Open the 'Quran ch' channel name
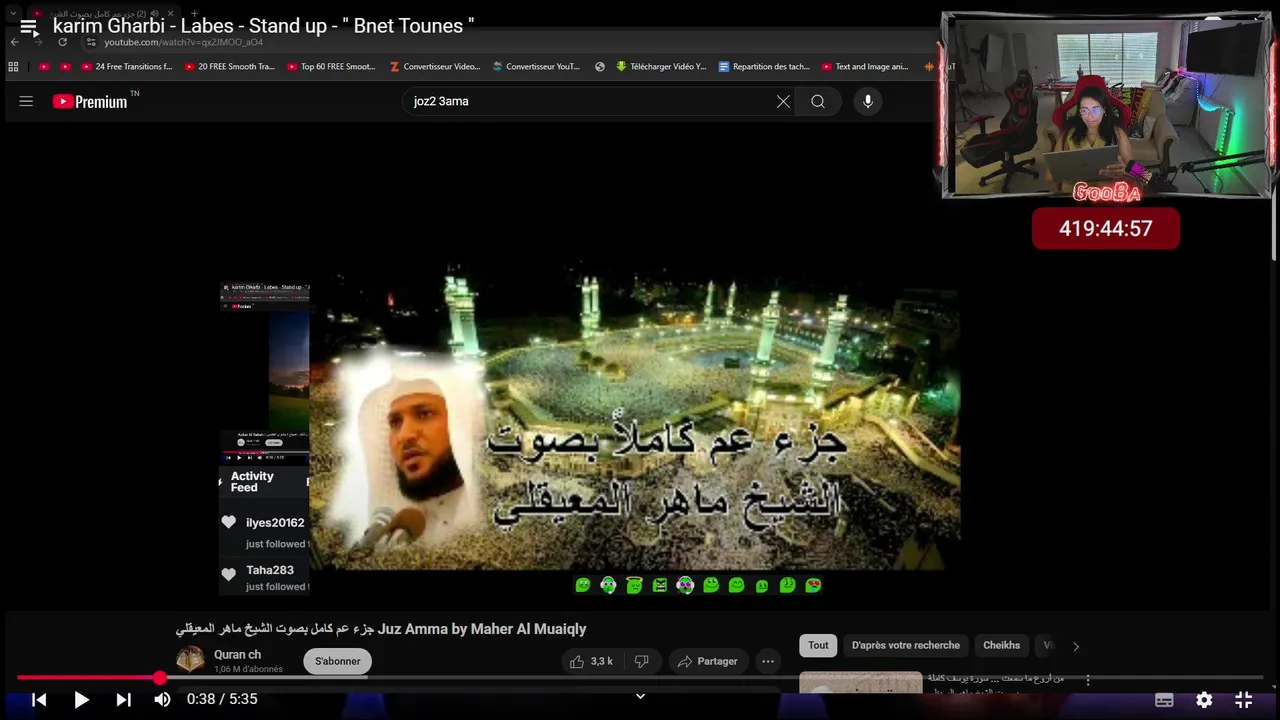The width and height of the screenshot is (1280, 720). pyautogui.click(x=237, y=655)
